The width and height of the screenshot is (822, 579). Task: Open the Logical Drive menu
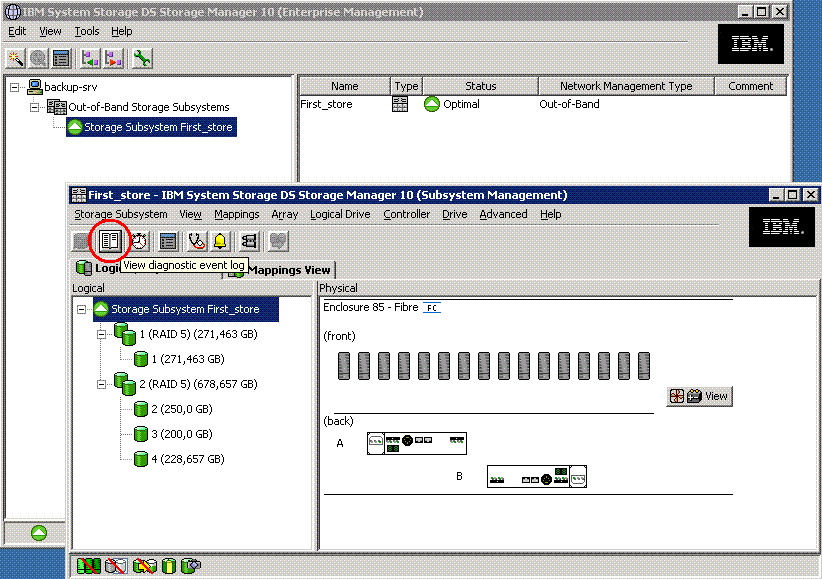(x=340, y=214)
